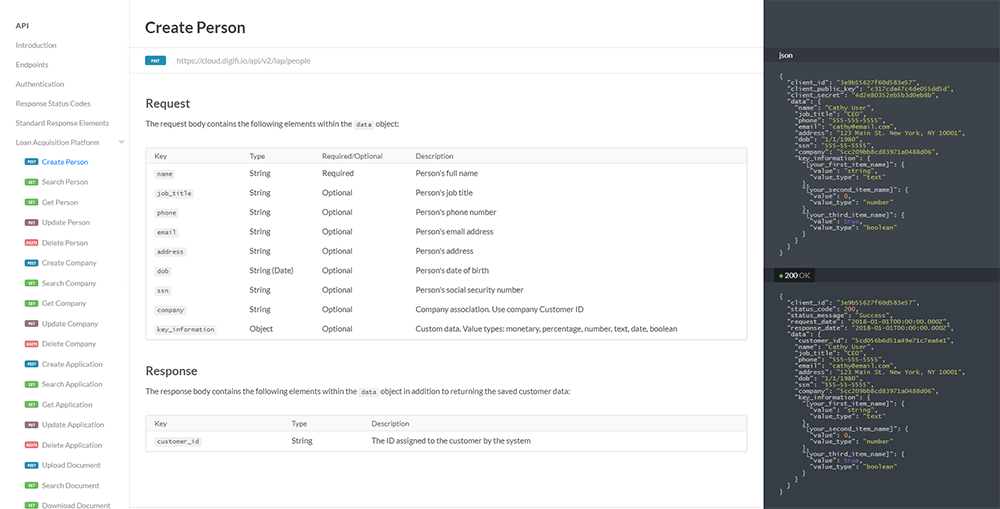The image size is (1000, 509).
Task: Click the PUT badge beside Update Company
Action: pyautogui.click(x=31, y=324)
